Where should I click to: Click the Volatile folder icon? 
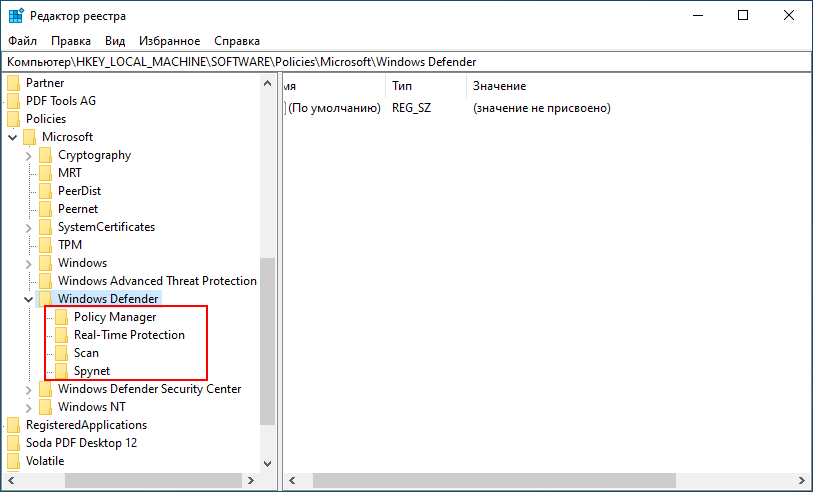pos(13,461)
